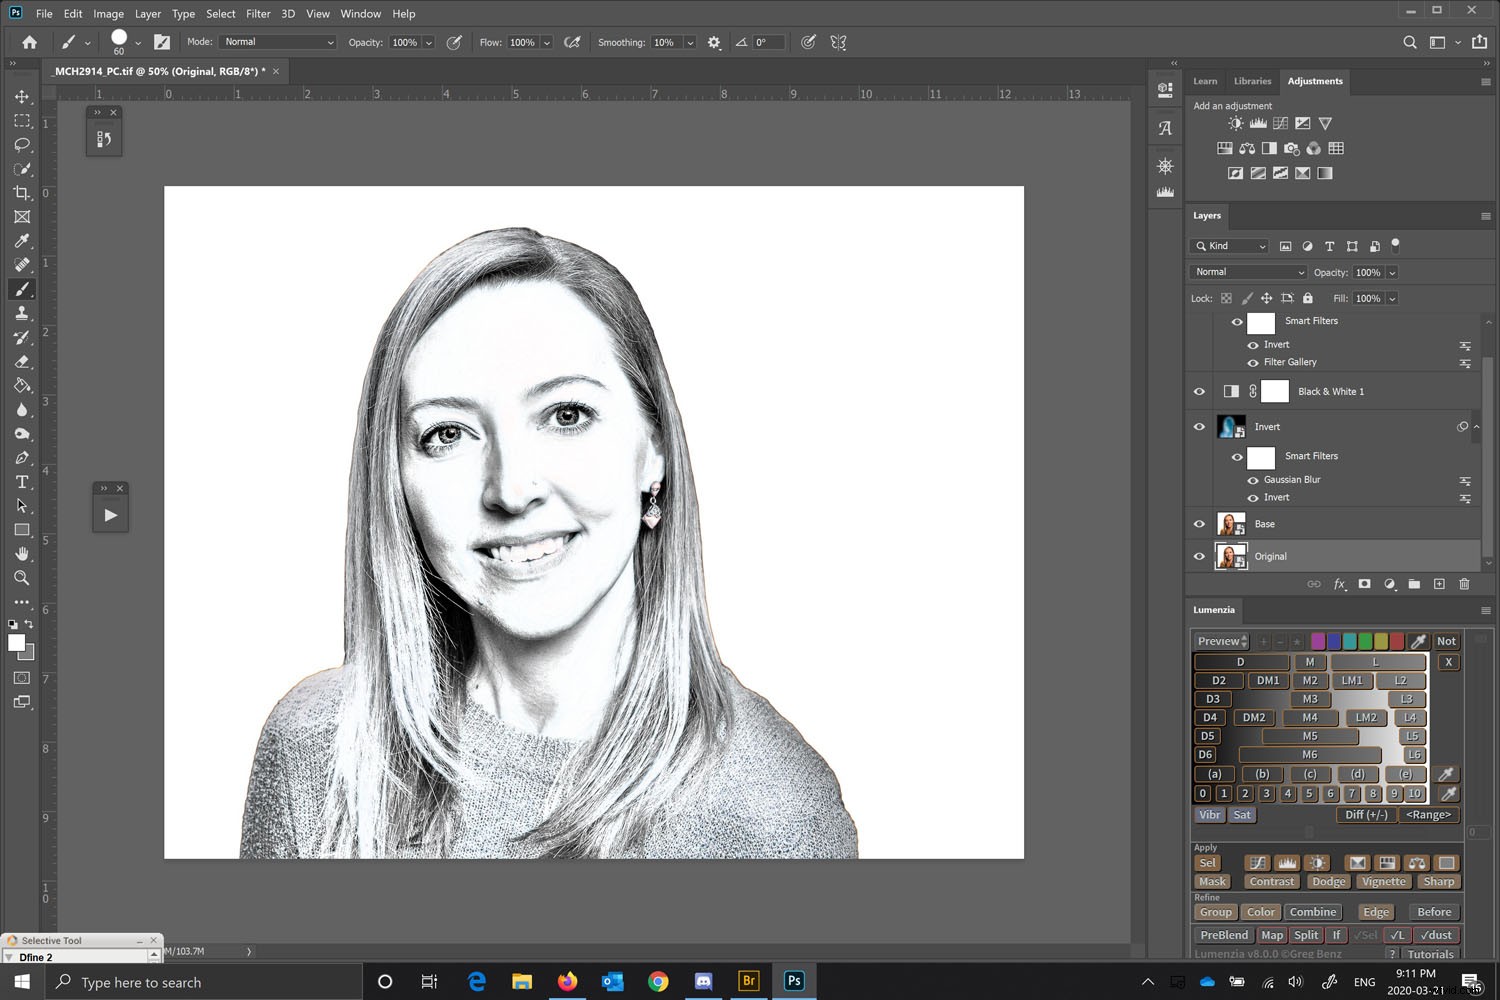
Task: Add a Brightness/Contrast adjustment layer
Action: tap(1234, 123)
